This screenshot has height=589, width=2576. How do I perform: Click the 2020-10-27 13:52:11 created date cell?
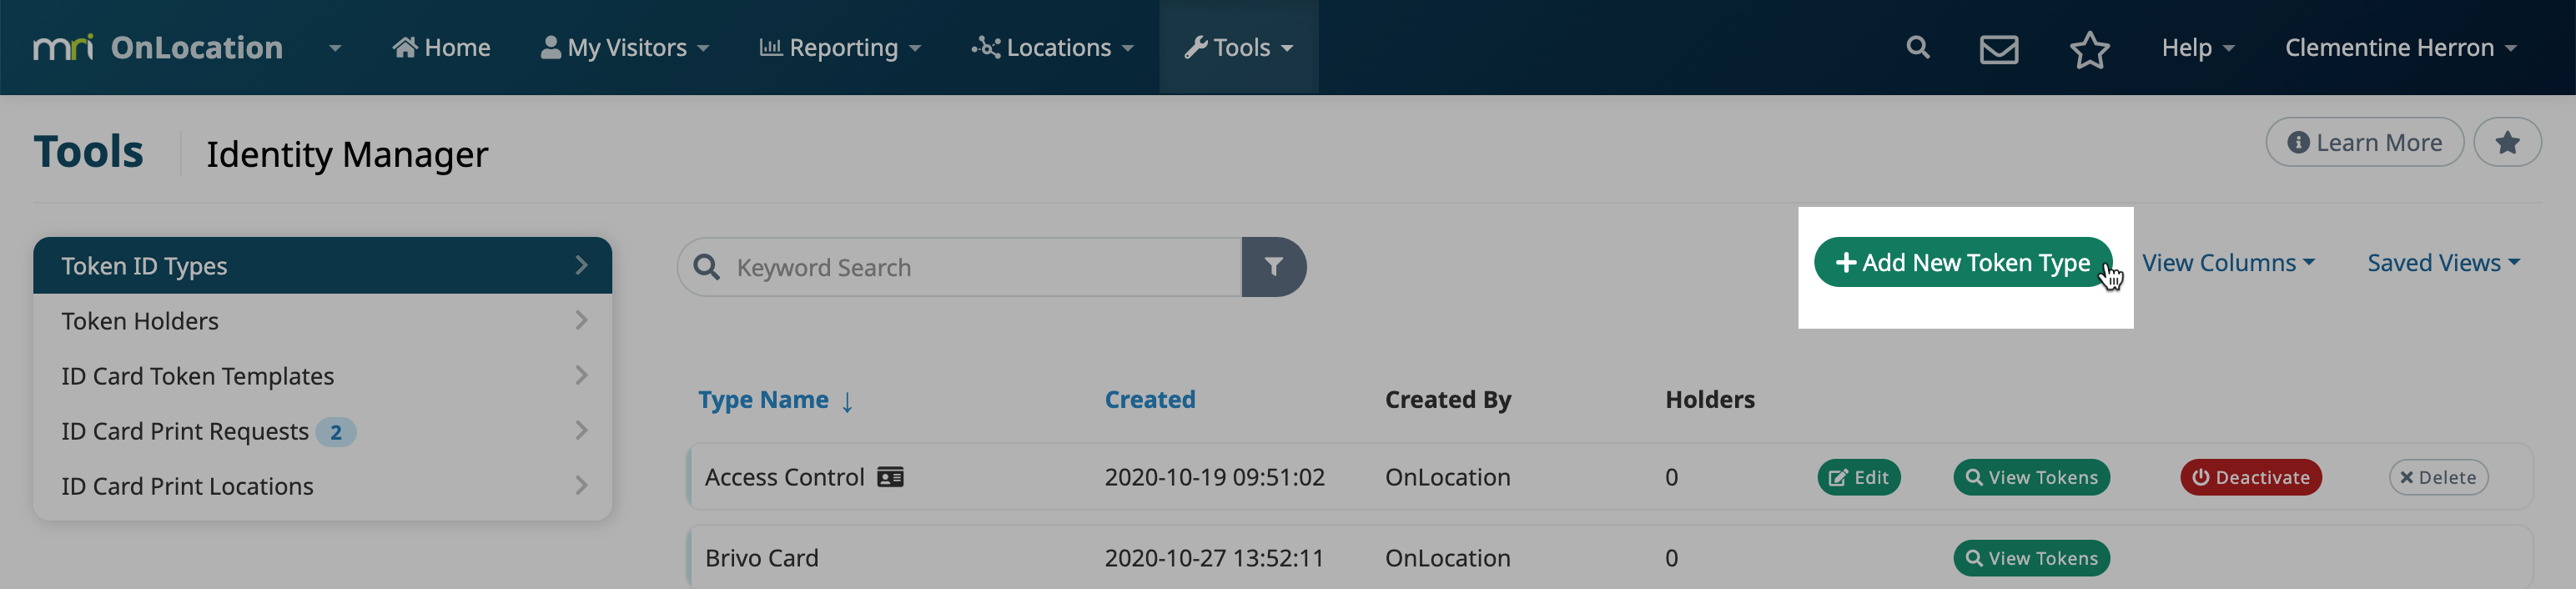pos(1214,558)
